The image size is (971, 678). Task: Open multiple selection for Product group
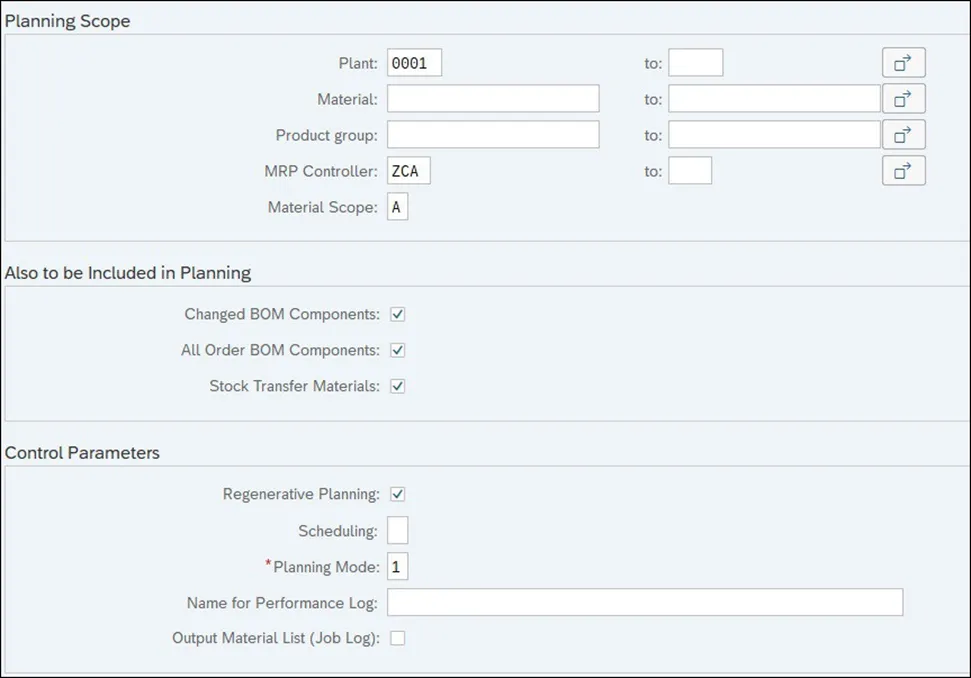[903, 135]
